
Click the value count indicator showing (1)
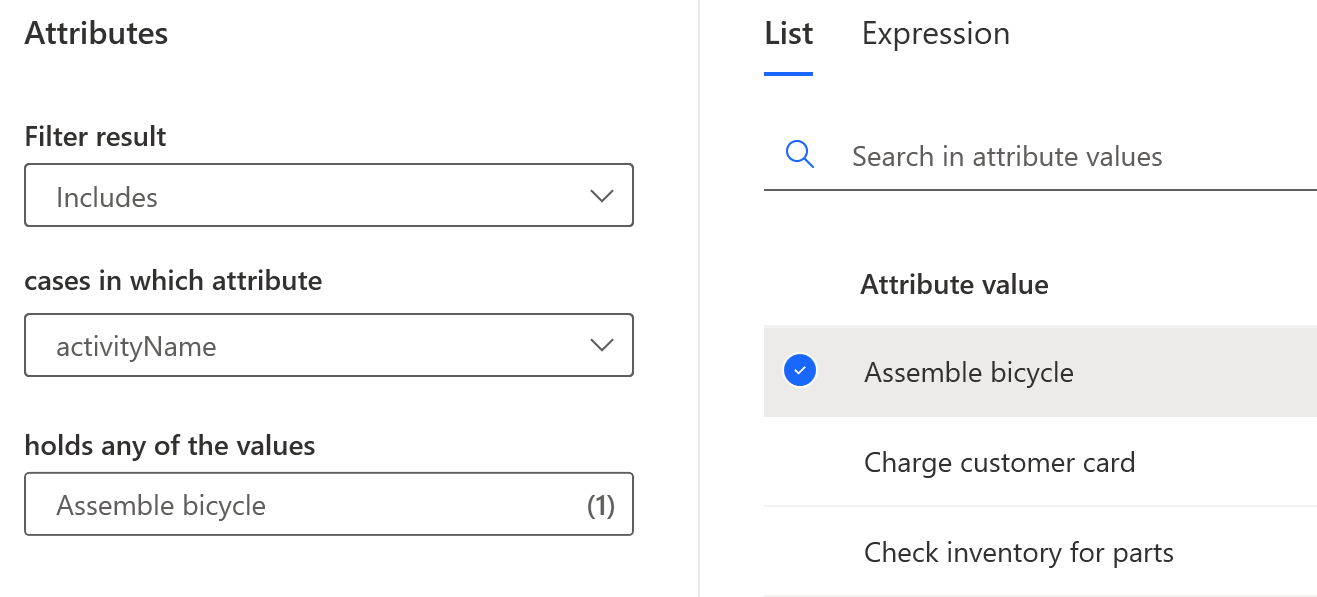pos(601,505)
